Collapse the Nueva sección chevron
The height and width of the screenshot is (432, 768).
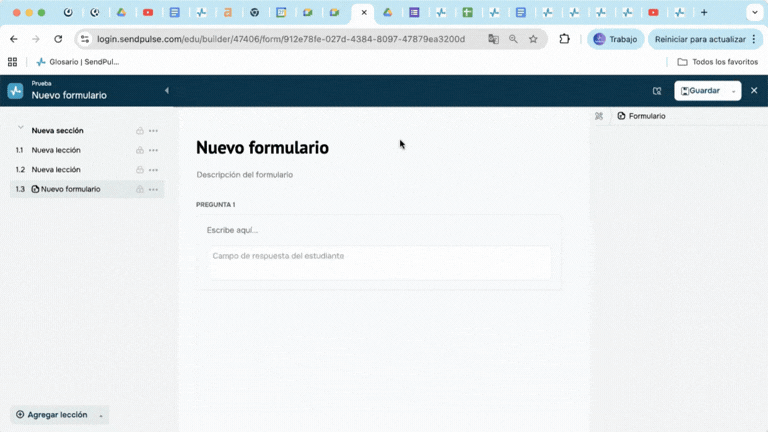[20, 128]
